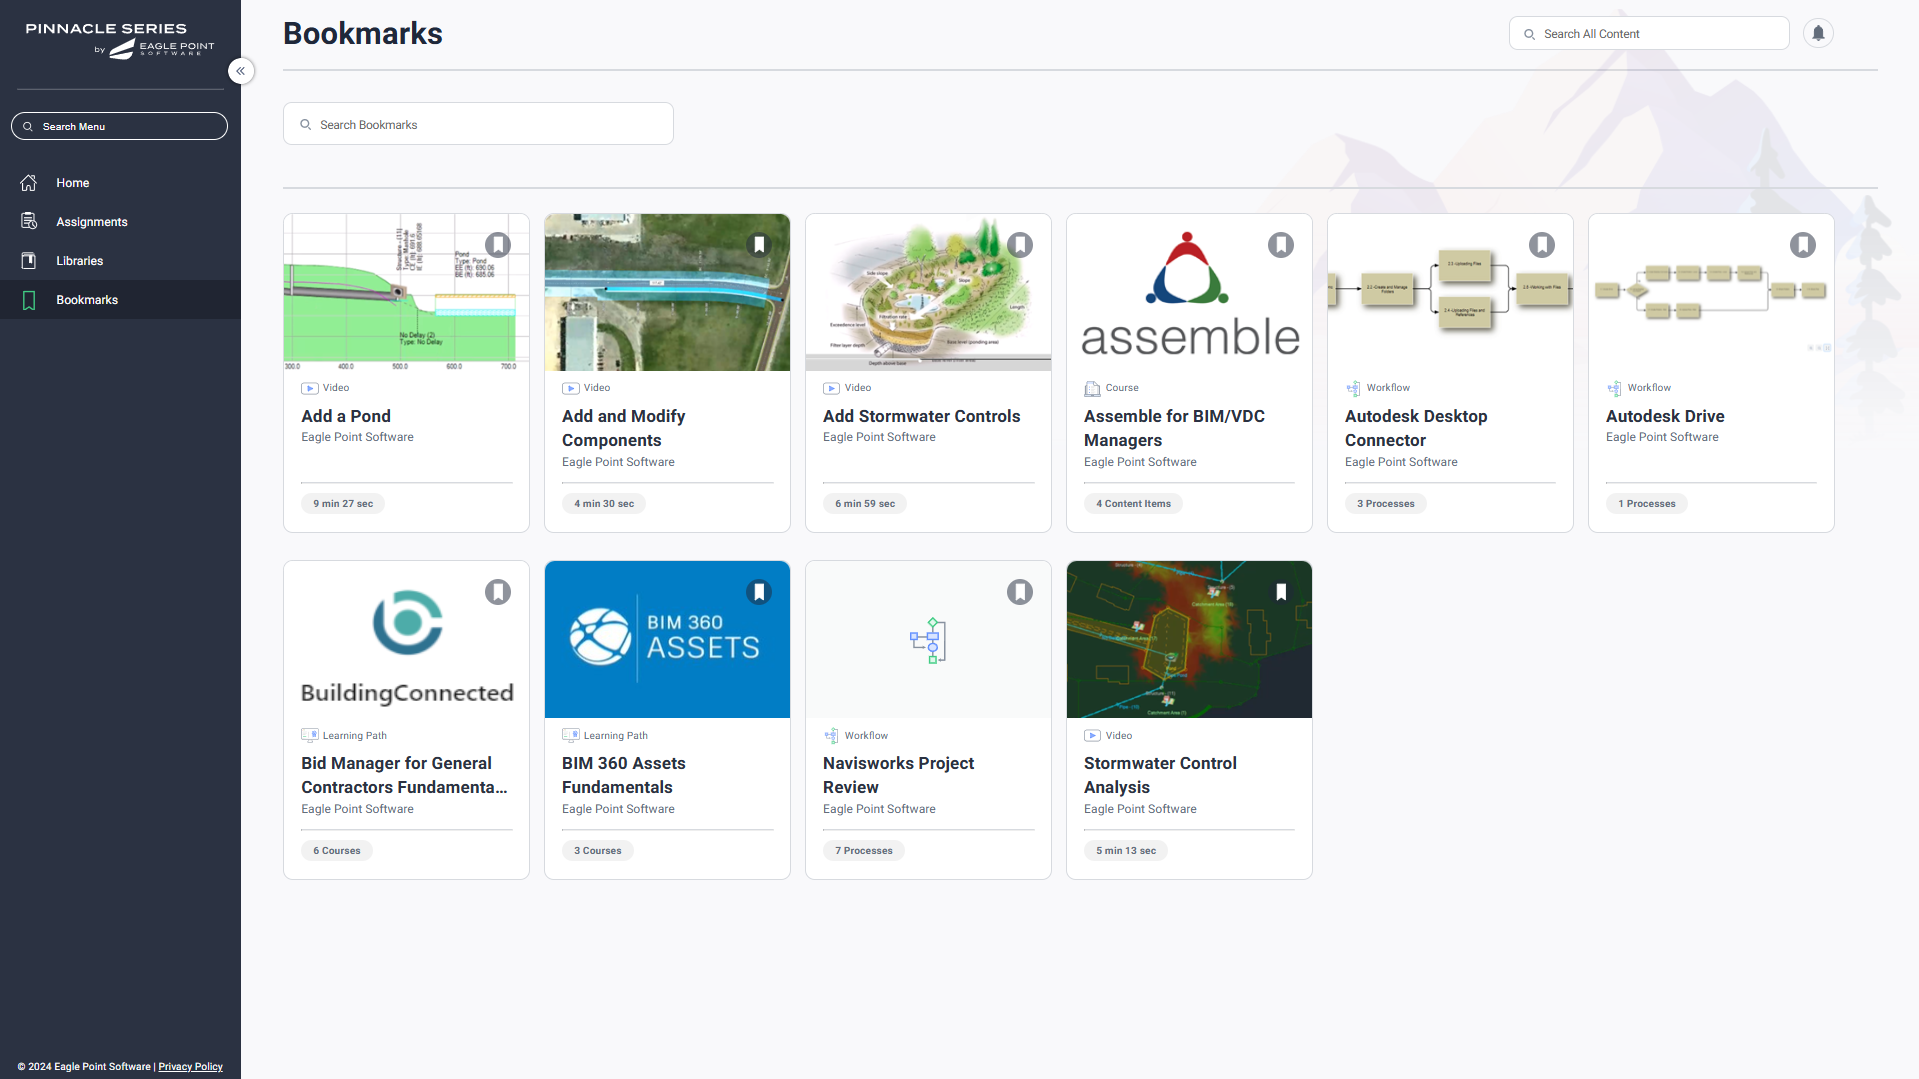
Task: Focus the Search Menu field
Action: coord(119,126)
